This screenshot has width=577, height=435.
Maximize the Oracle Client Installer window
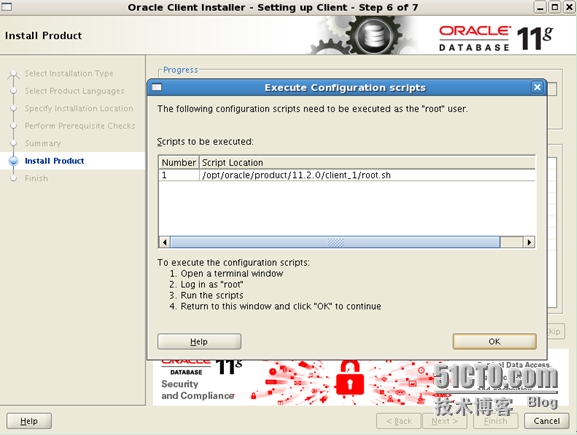click(x=555, y=7)
